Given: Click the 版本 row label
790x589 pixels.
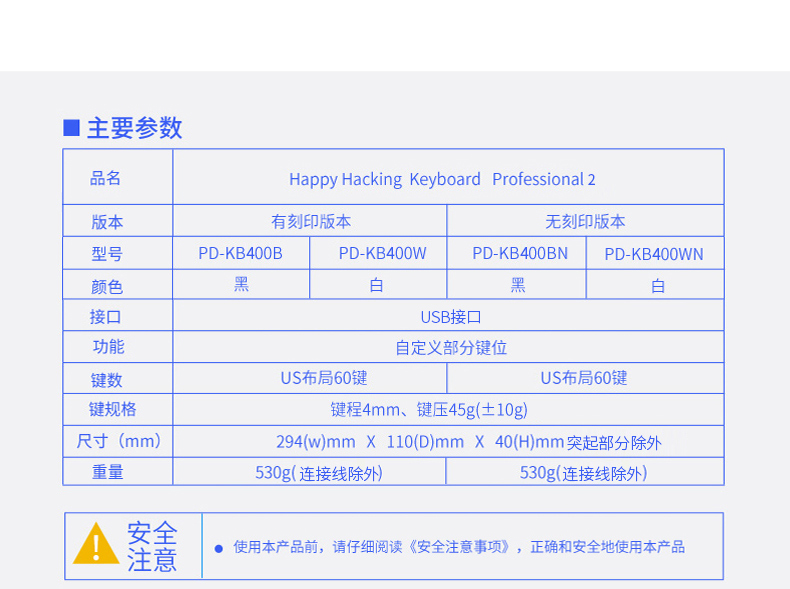Looking at the screenshot, I should (x=107, y=222).
